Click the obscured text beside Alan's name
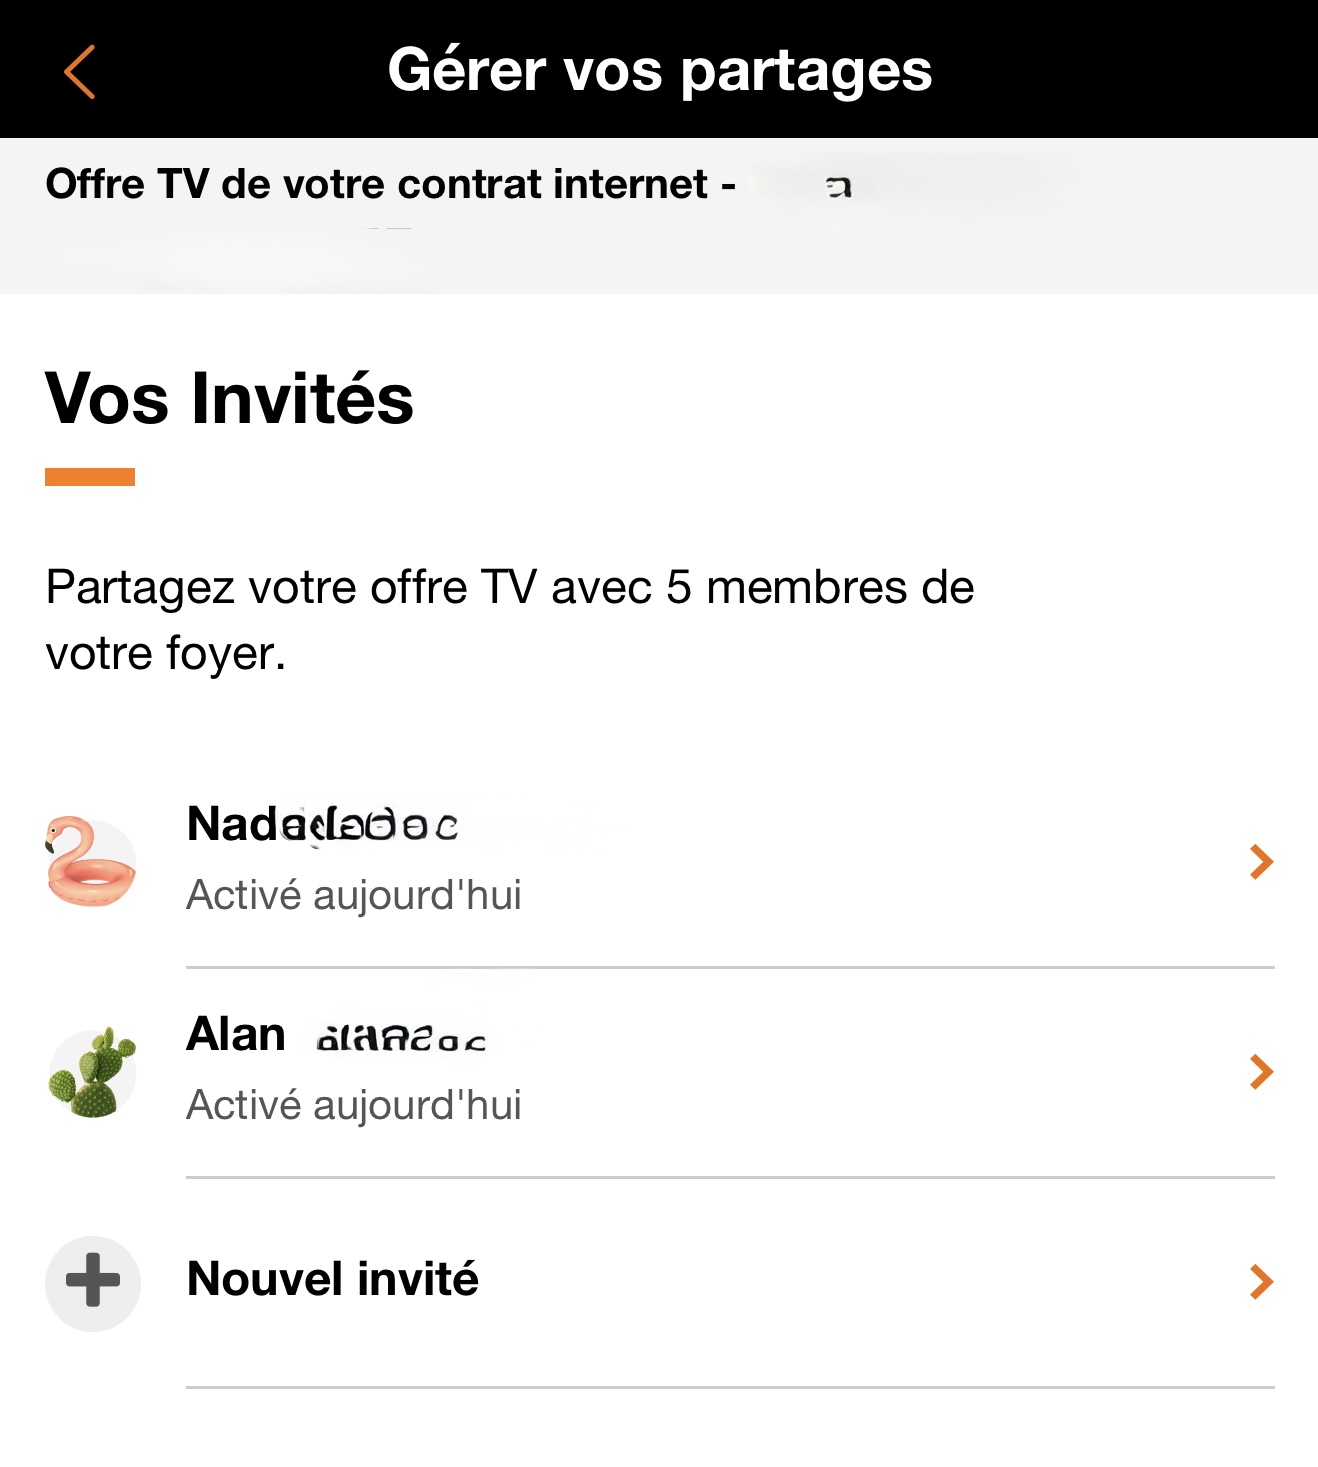This screenshot has width=1318, height=1467. tap(400, 1039)
